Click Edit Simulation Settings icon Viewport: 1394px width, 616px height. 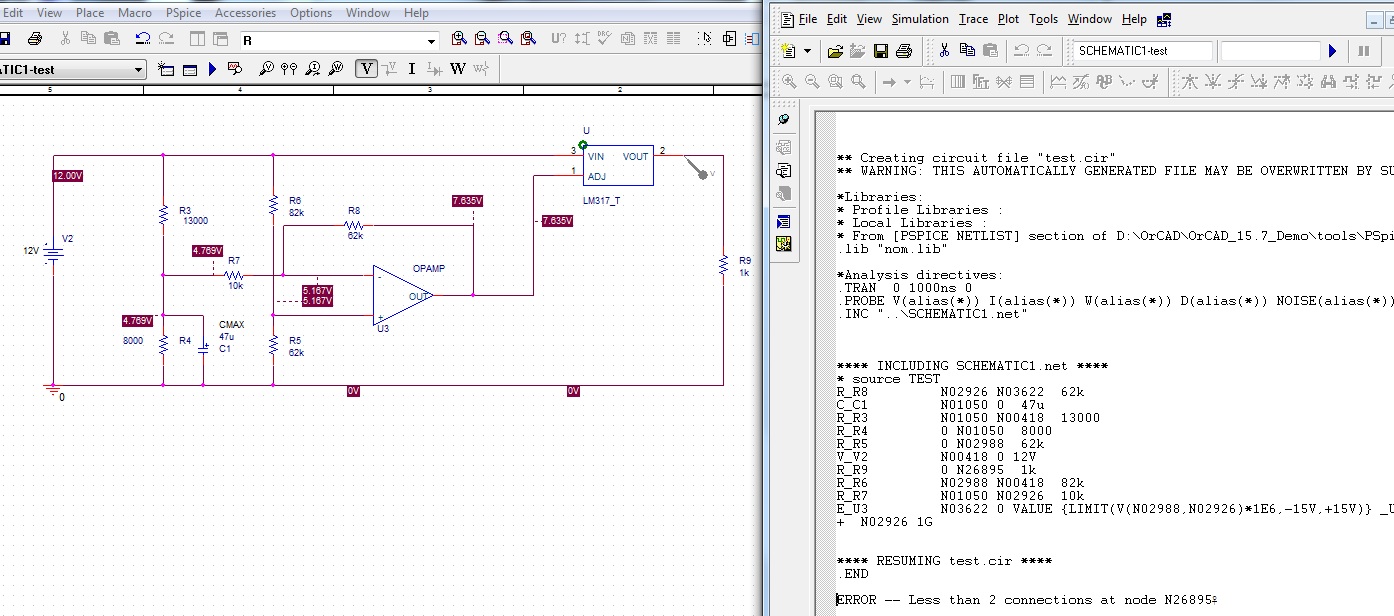point(189,69)
